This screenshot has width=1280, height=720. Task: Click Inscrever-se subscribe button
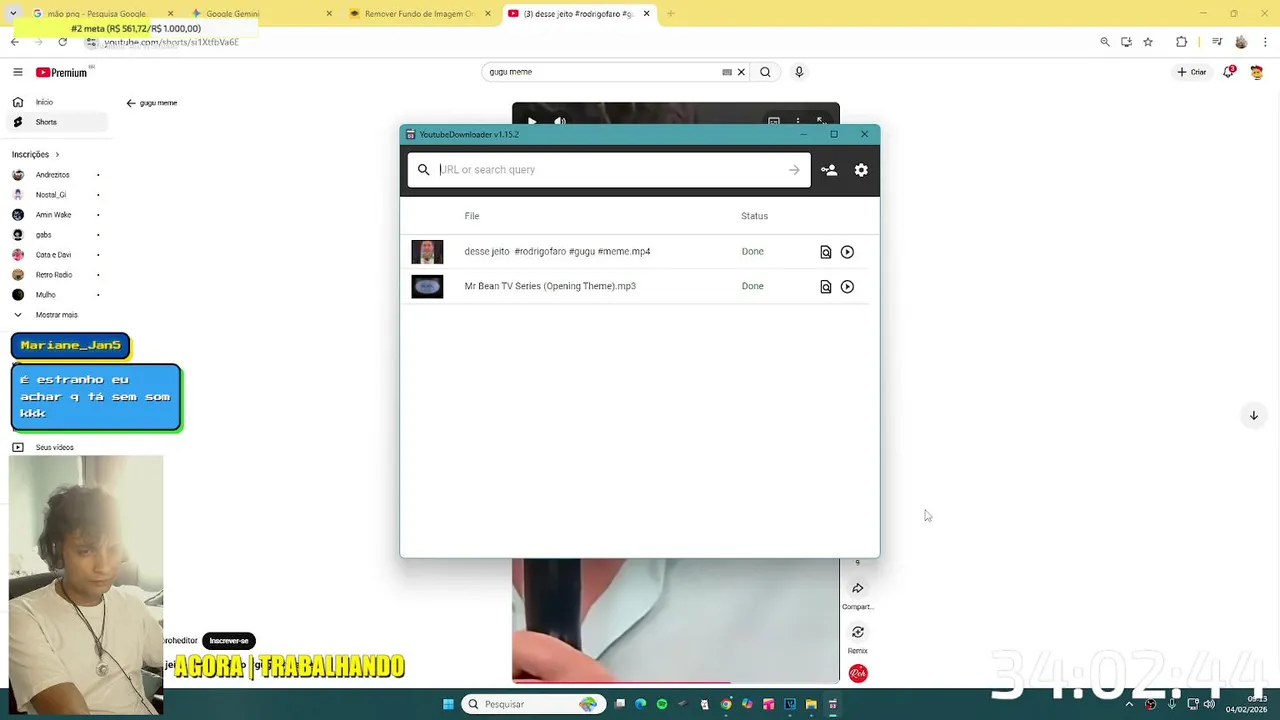coord(229,641)
